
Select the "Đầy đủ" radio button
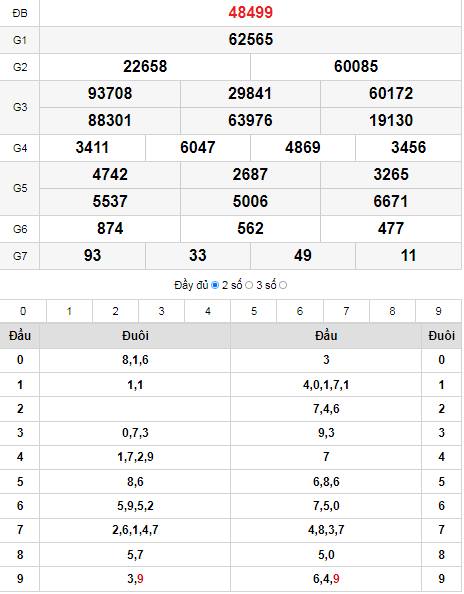point(215,285)
